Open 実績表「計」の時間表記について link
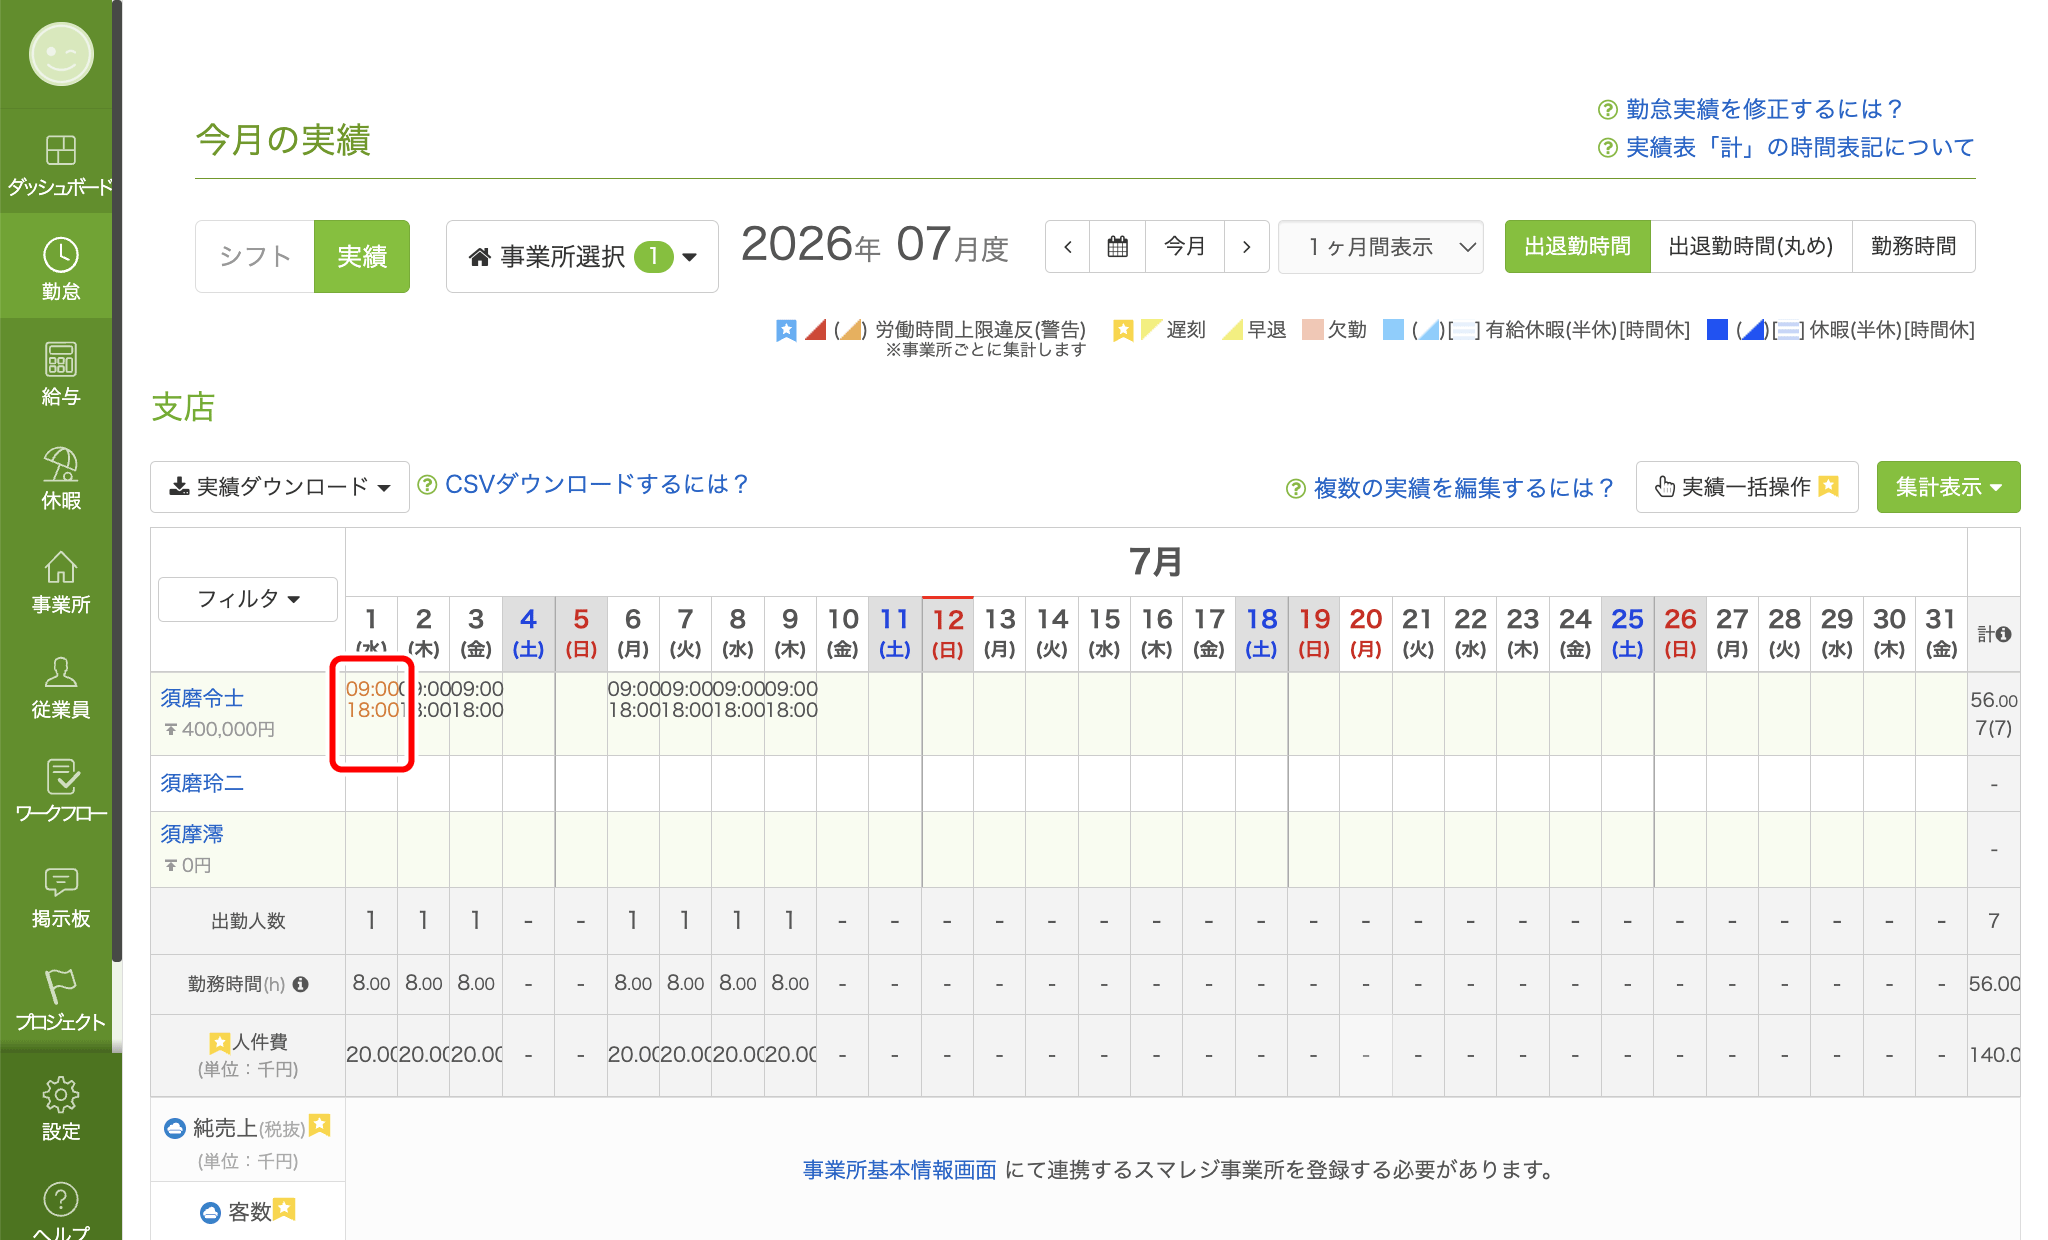This screenshot has width=2048, height=1240. pos(1800,147)
